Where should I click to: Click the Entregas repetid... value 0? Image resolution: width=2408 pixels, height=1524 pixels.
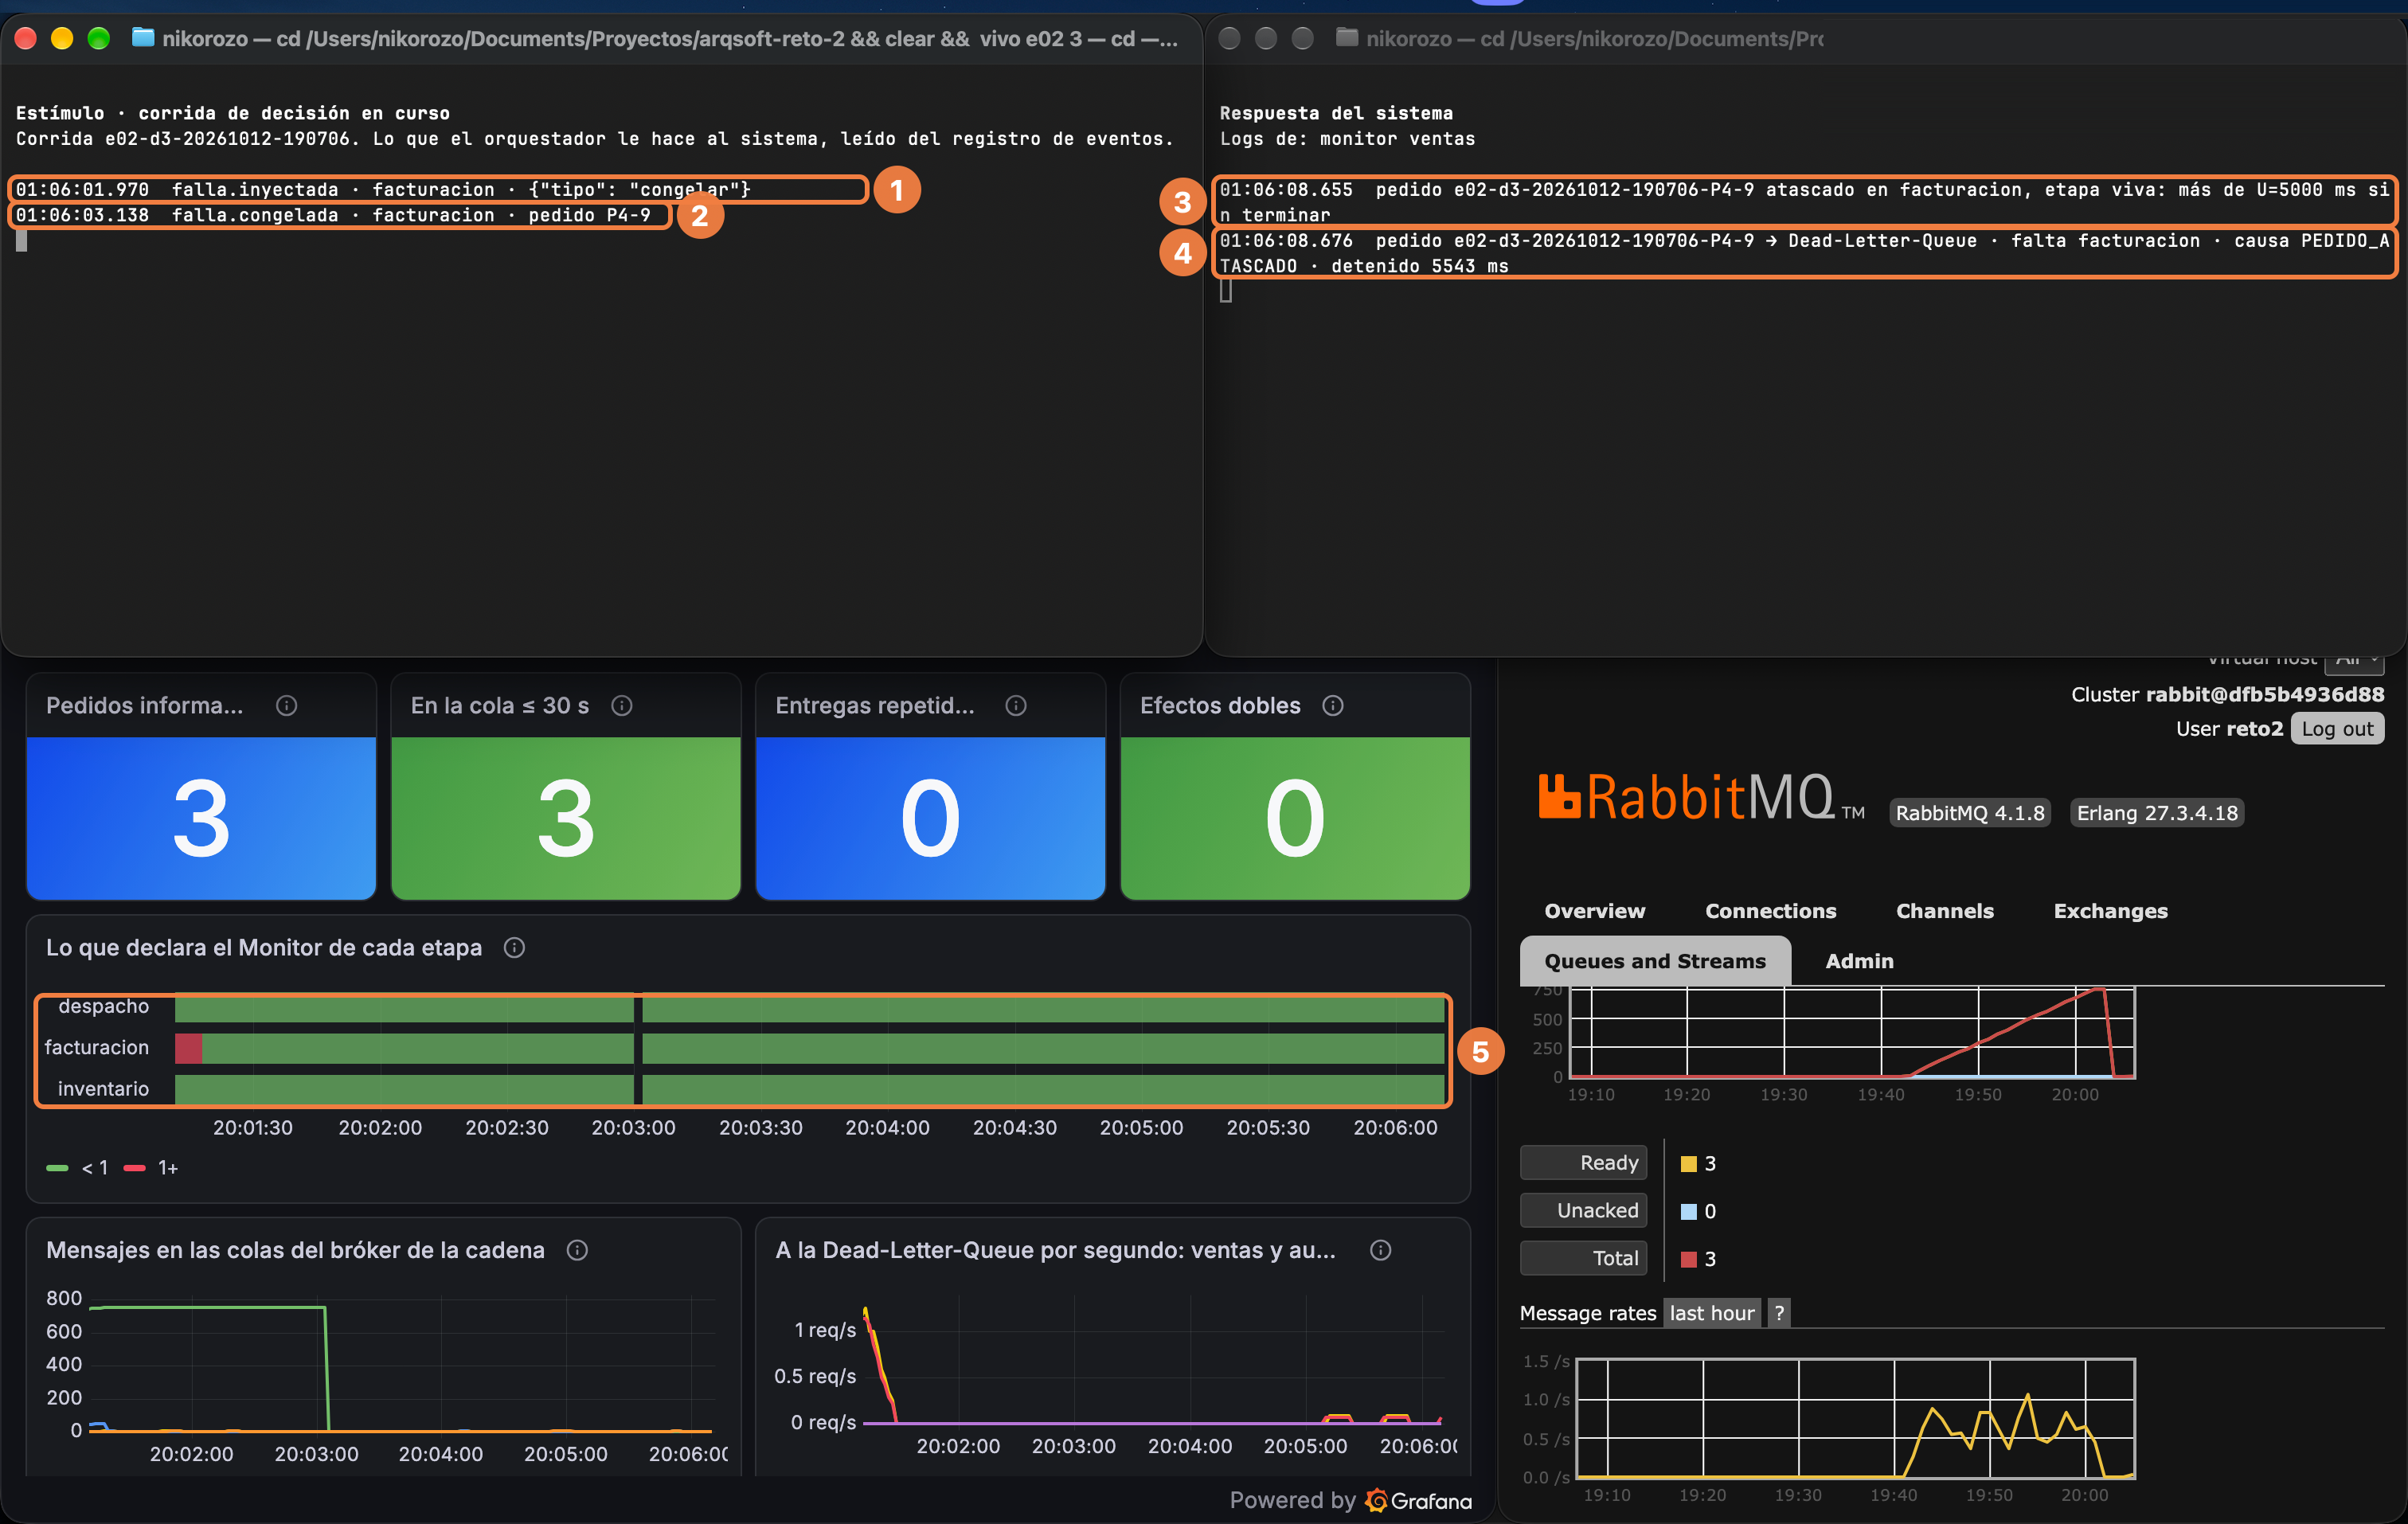(x=930, y=819)
